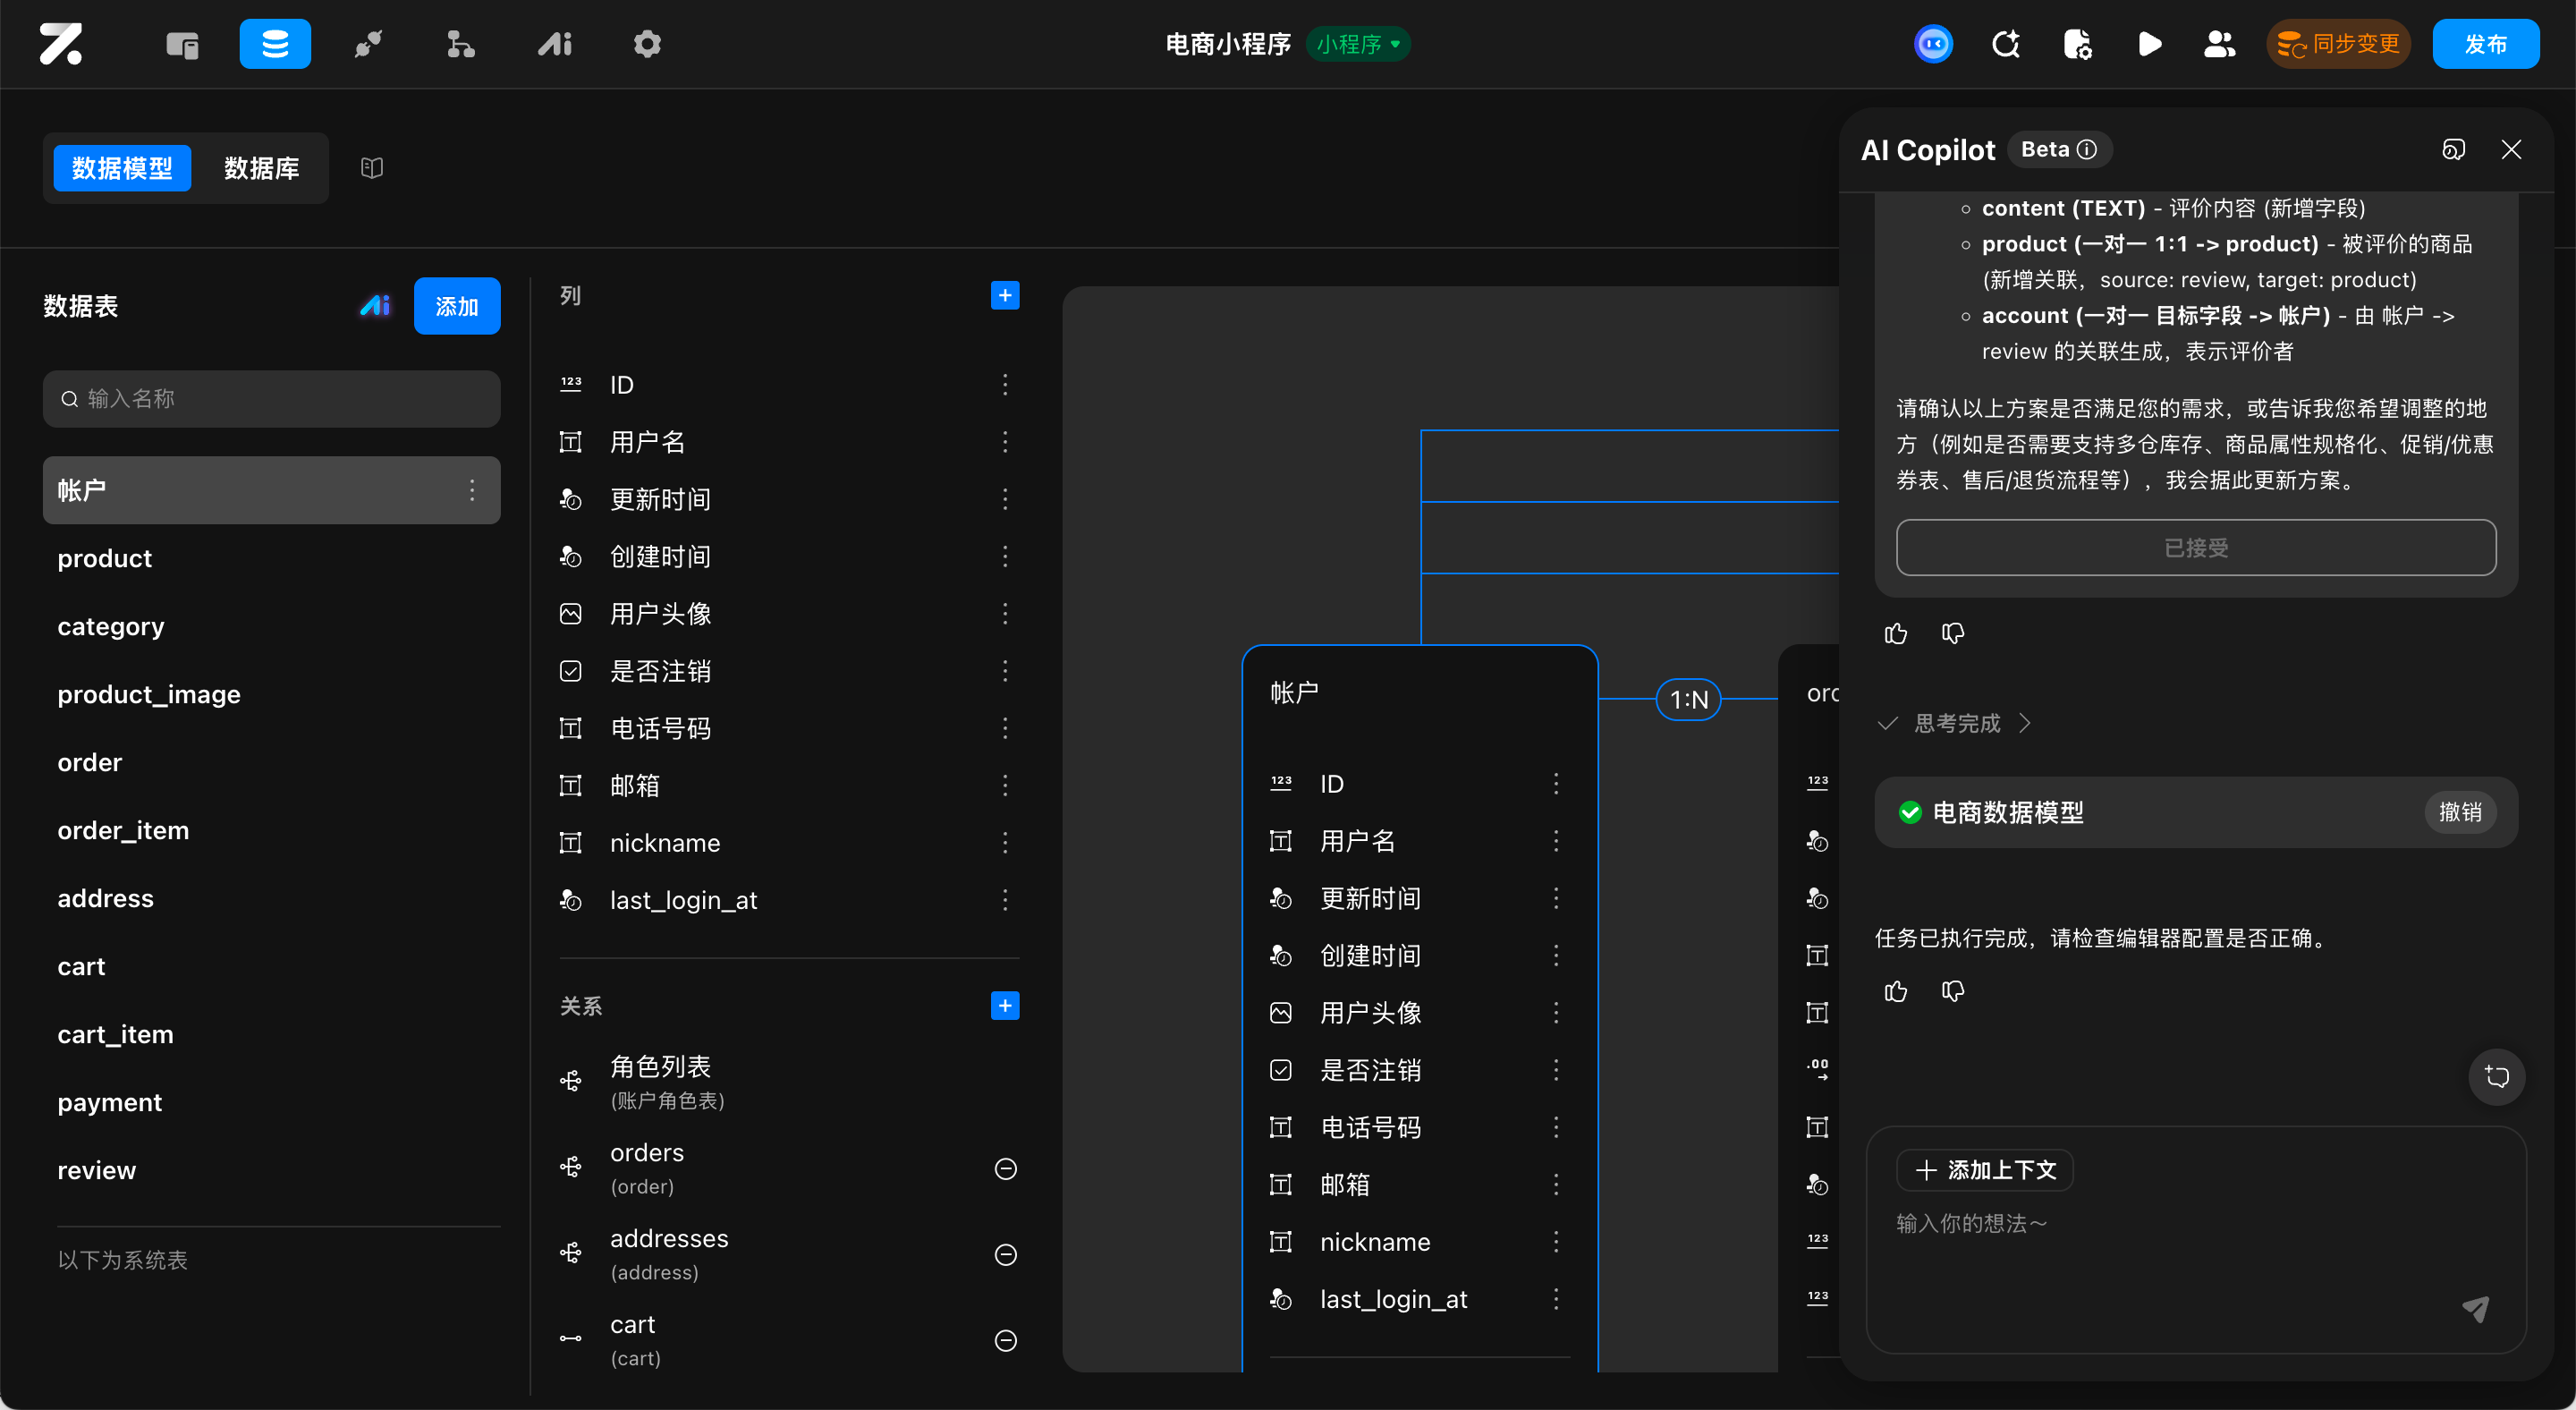Click the 邮箱 column in list
Image resolution: width=2576 pixels, height=1410 pixels.
788,785
